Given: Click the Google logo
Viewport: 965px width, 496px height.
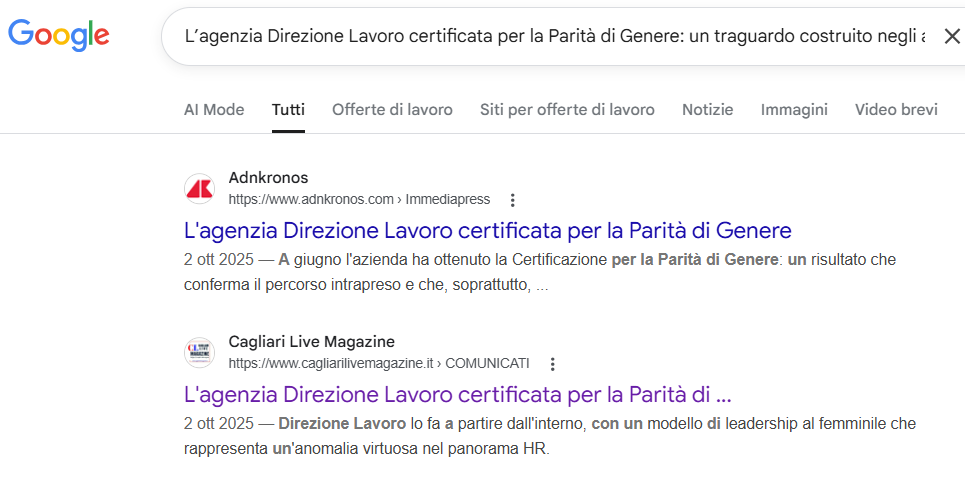Looking at the screenshot, I should point(58,35).
